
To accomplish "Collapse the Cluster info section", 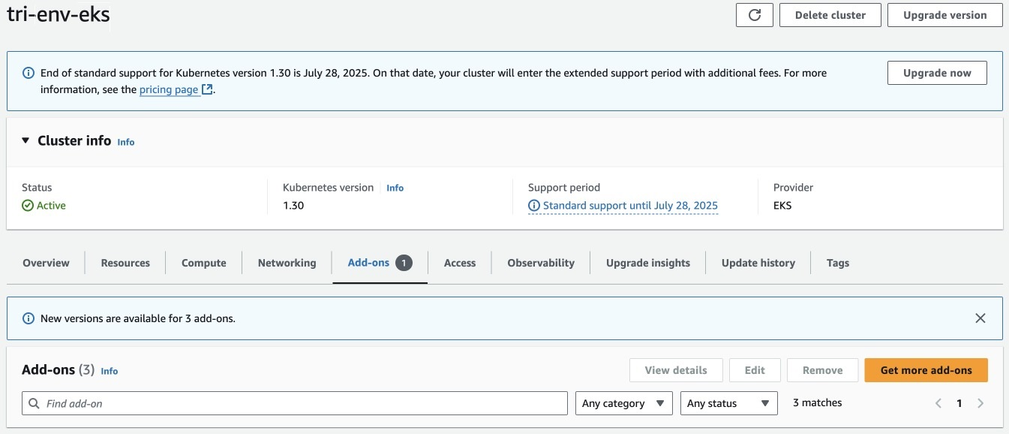I will 26,141.
